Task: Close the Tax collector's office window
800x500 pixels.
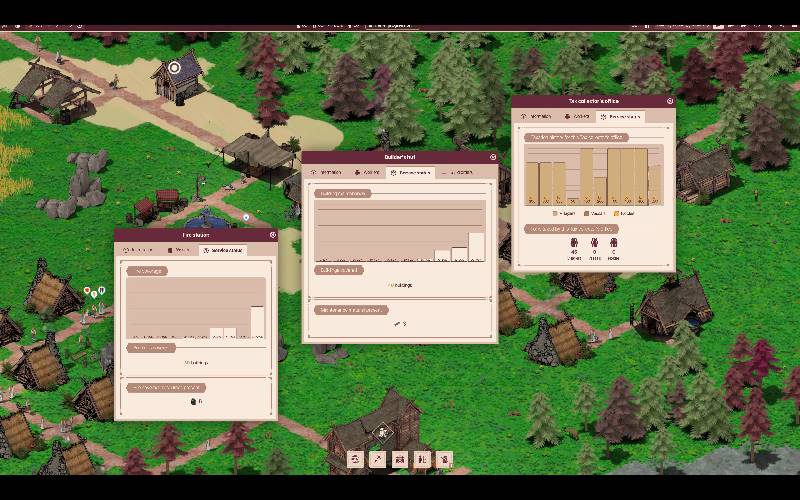Action: coord(670,101)
